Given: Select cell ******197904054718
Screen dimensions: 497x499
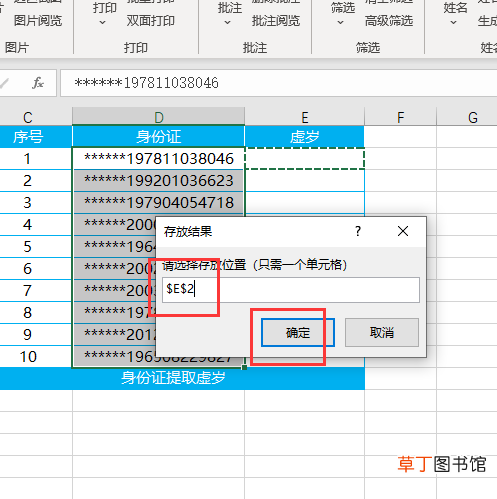Looking at the screenshot, I should [159, 203].
